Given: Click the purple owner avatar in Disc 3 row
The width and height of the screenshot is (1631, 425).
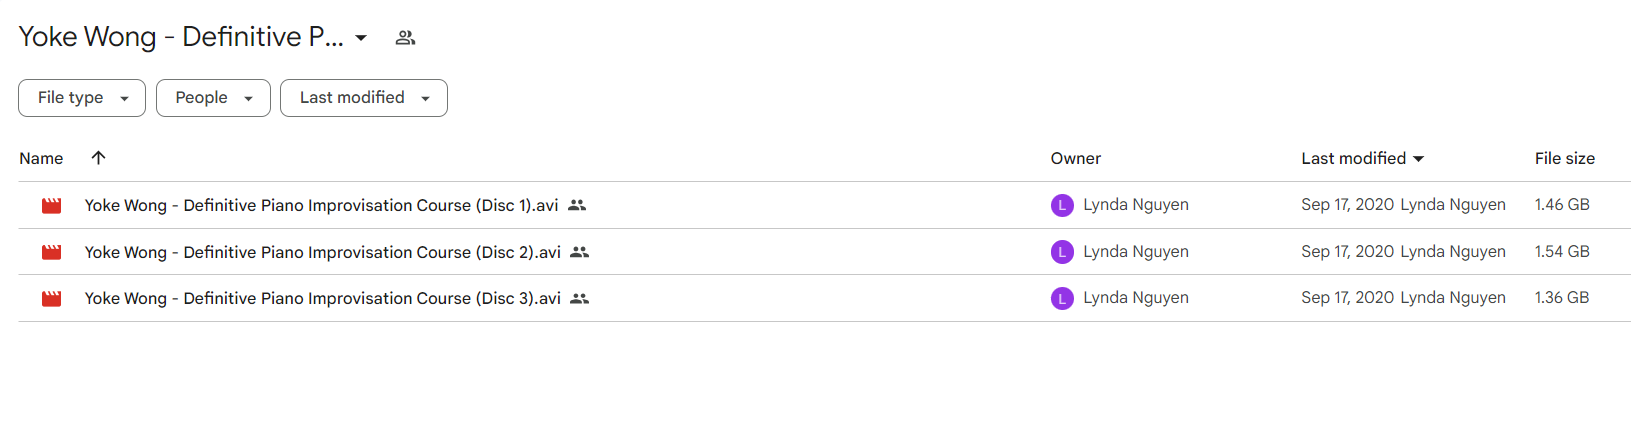Looking at the screenshot, I should tap(1062, 298).
